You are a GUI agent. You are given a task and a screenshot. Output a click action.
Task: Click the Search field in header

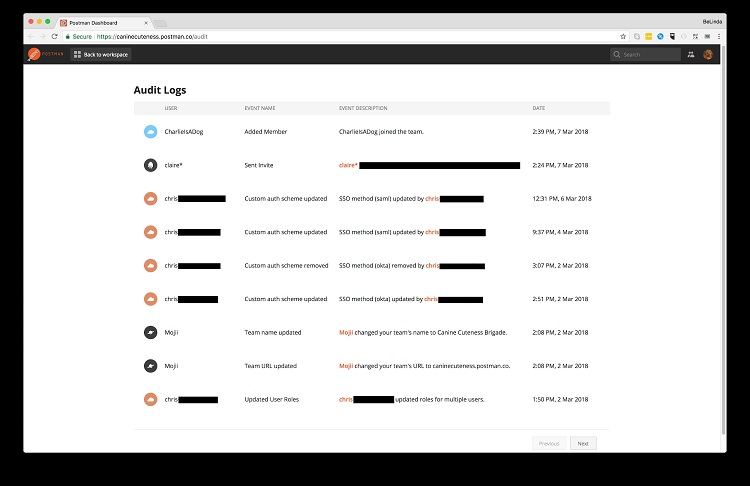coord(645,55)
